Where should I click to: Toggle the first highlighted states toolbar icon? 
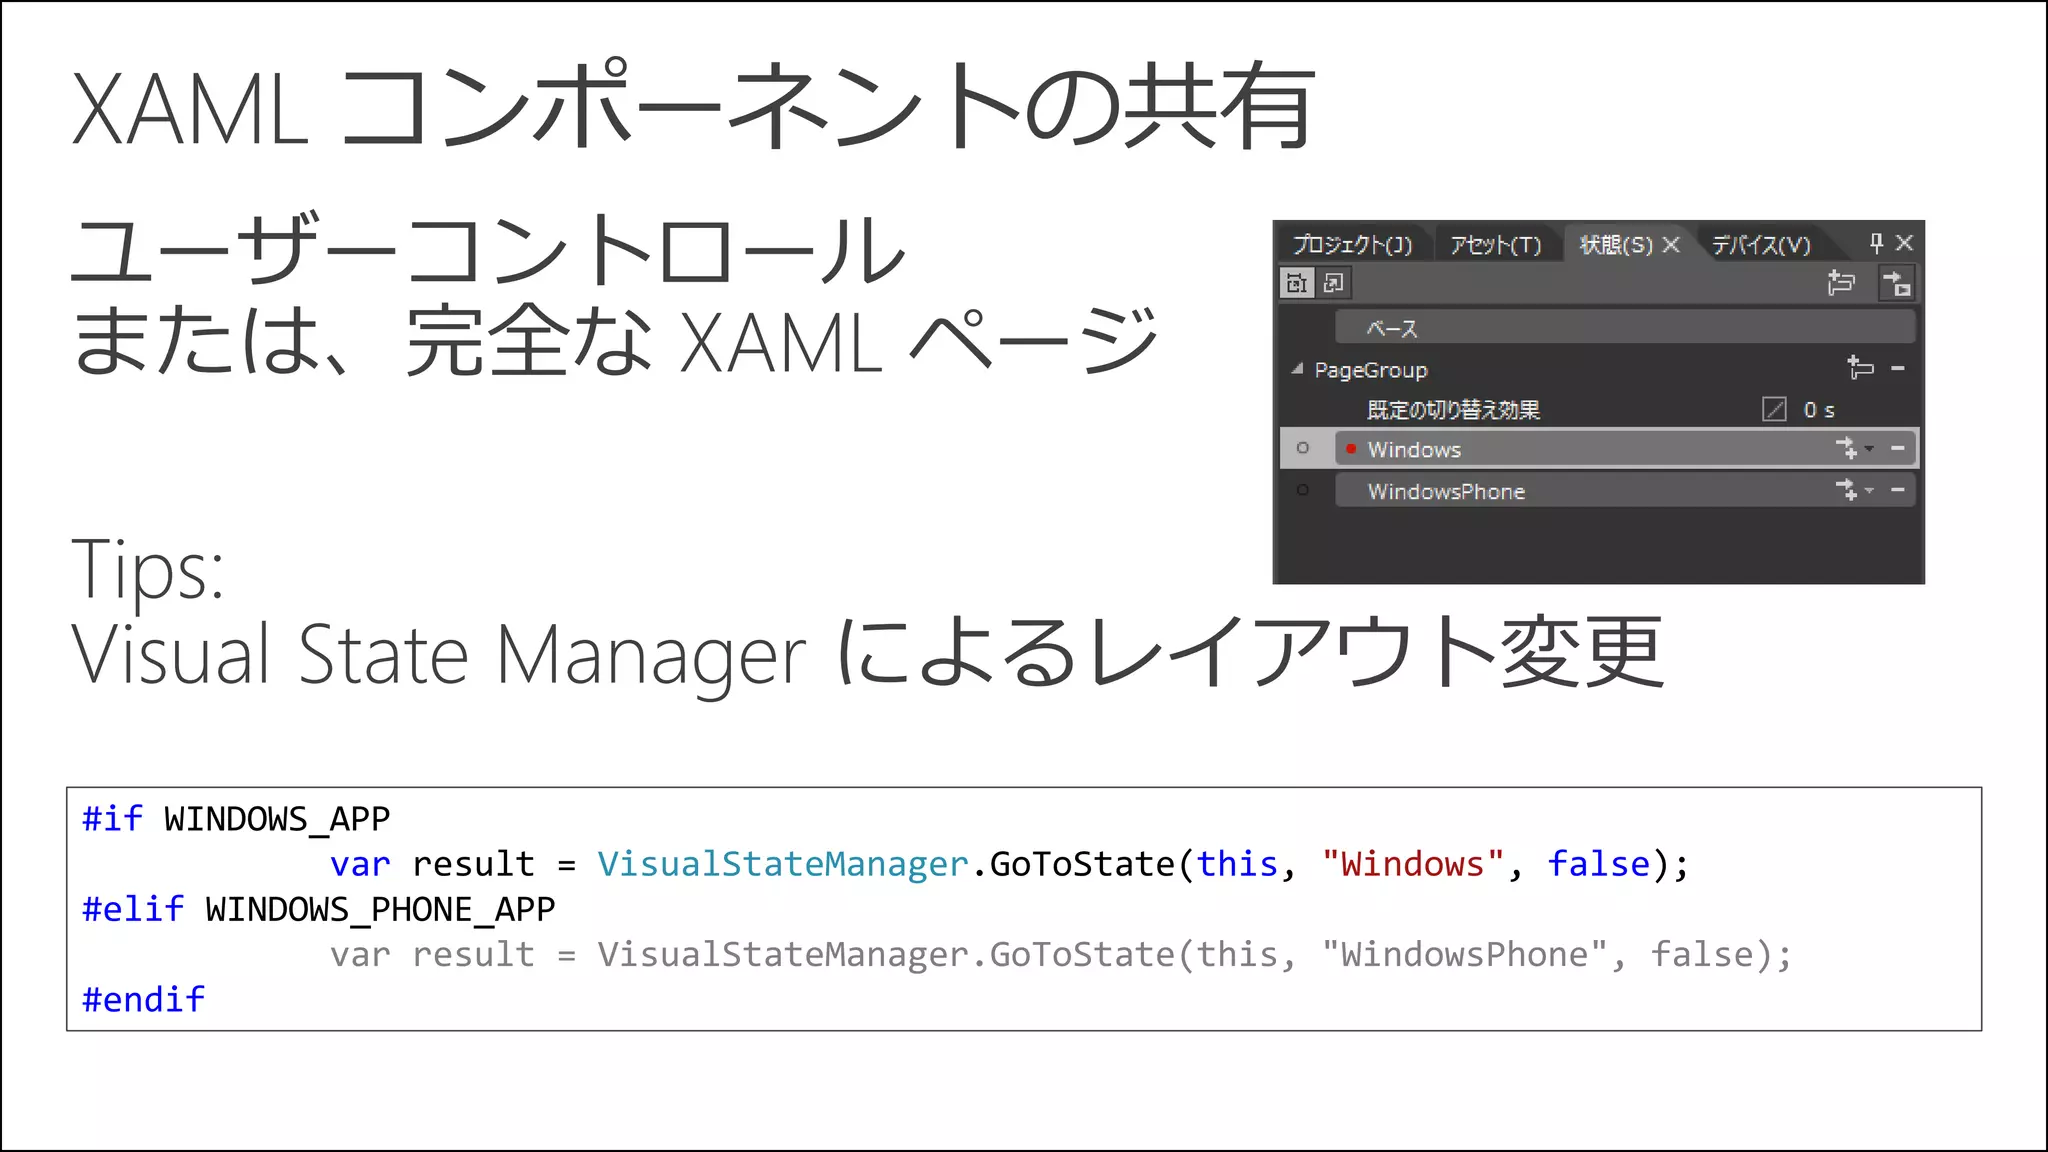pos(1297,284)
